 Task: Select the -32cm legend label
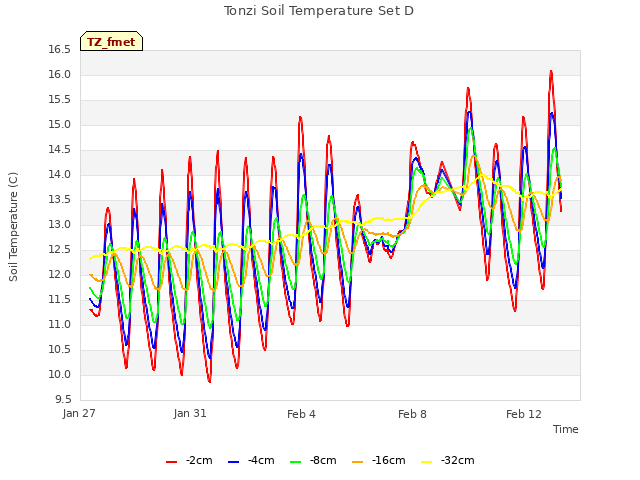point(458,460)
